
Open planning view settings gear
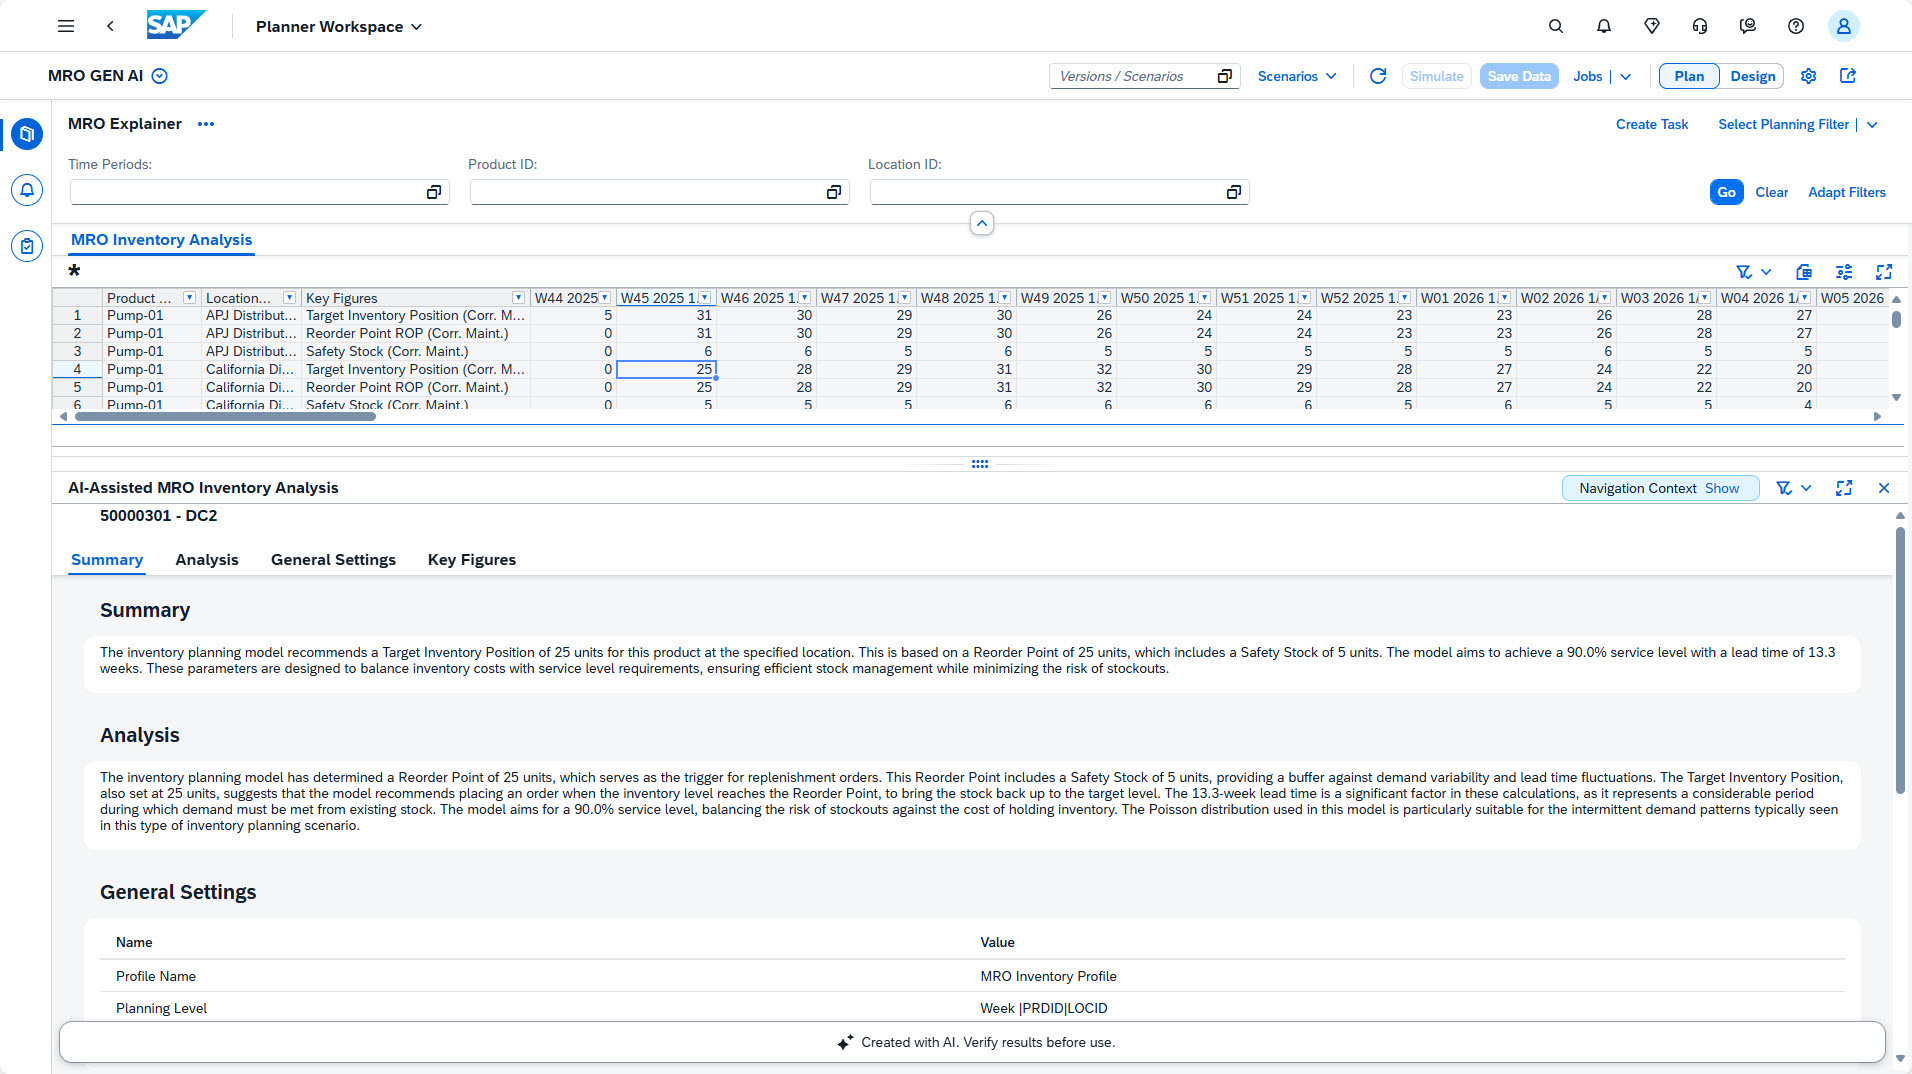[x=1808, y=76]
